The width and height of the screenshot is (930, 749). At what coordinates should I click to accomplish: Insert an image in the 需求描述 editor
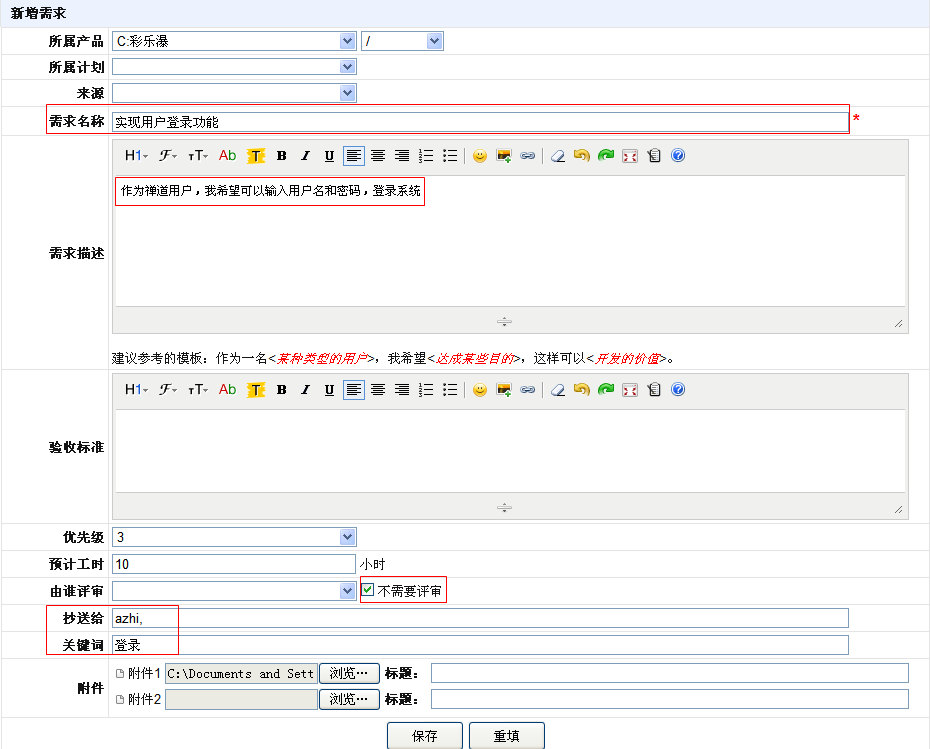pos(504,156)
